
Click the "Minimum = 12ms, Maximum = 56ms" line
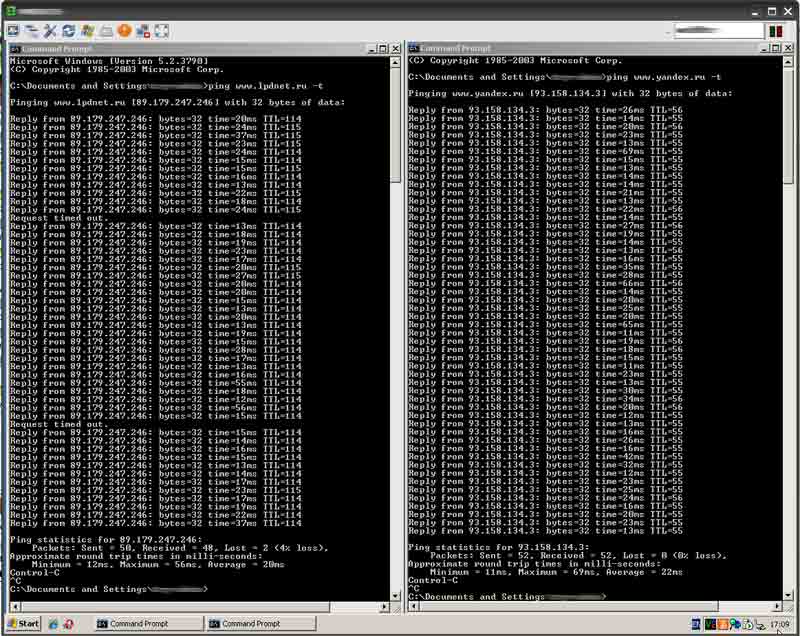pyautogui.click(x=158, y=565)
